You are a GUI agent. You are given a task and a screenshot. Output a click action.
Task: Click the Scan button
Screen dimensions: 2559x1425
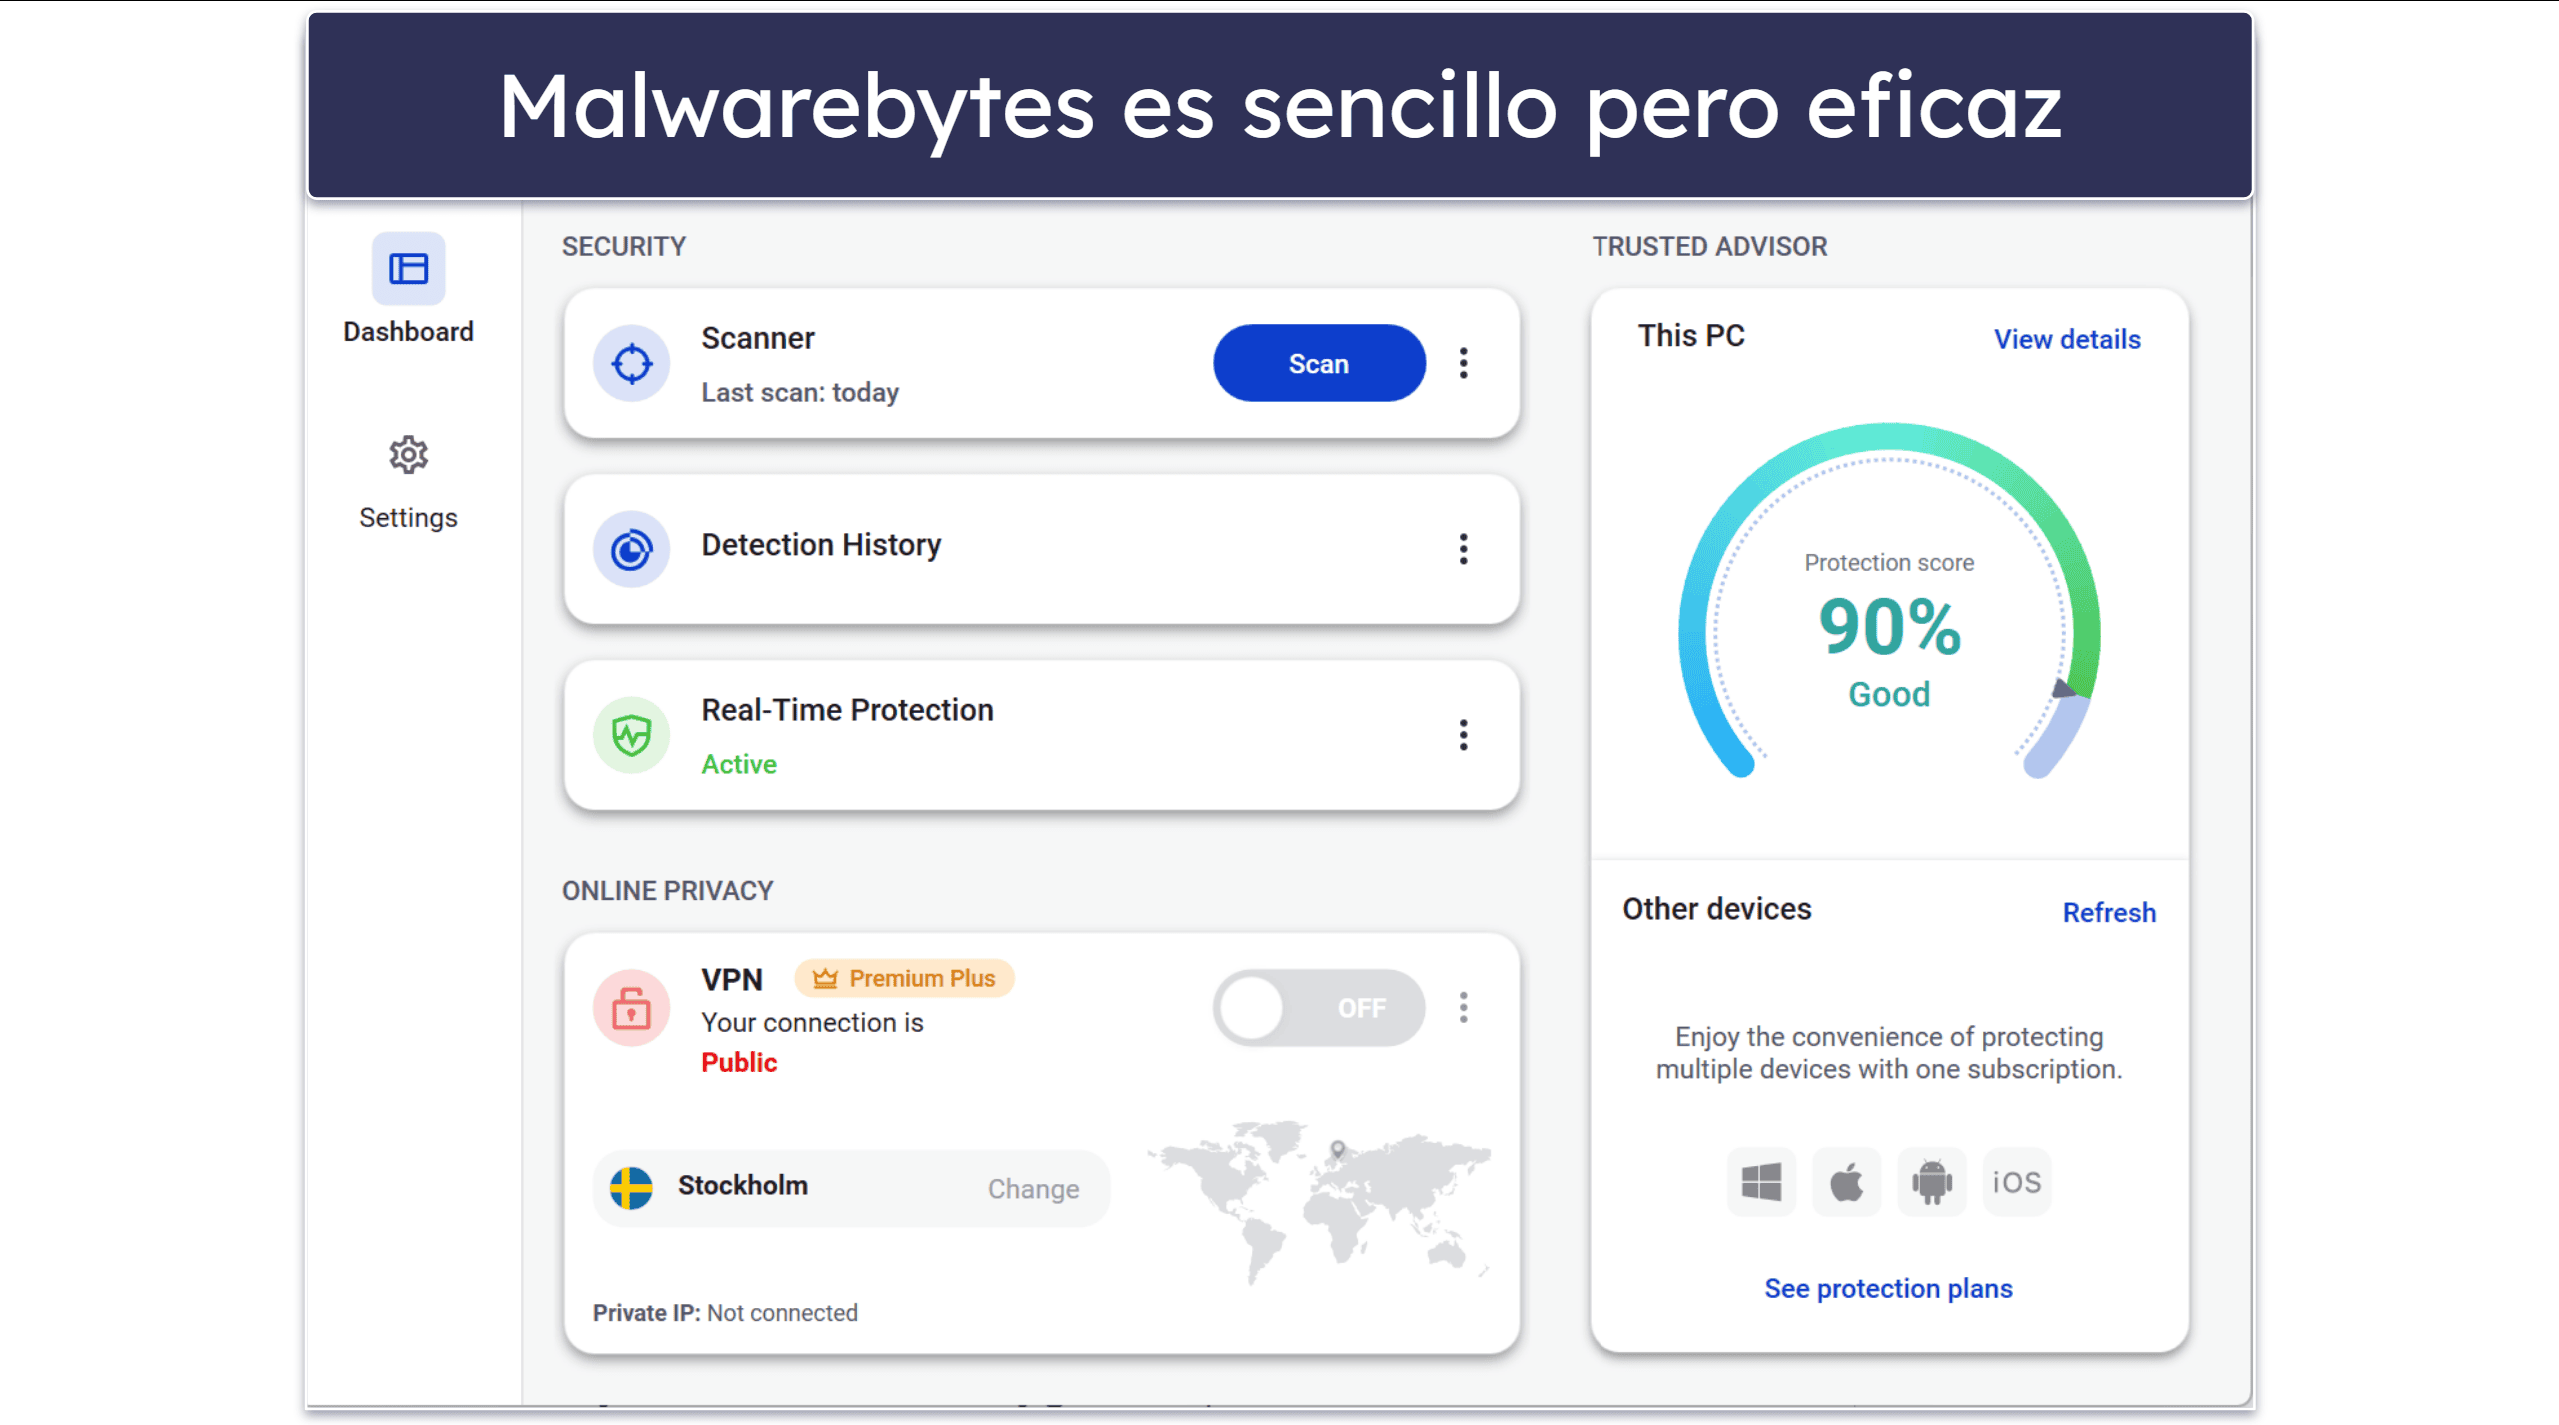(1315, 363)
